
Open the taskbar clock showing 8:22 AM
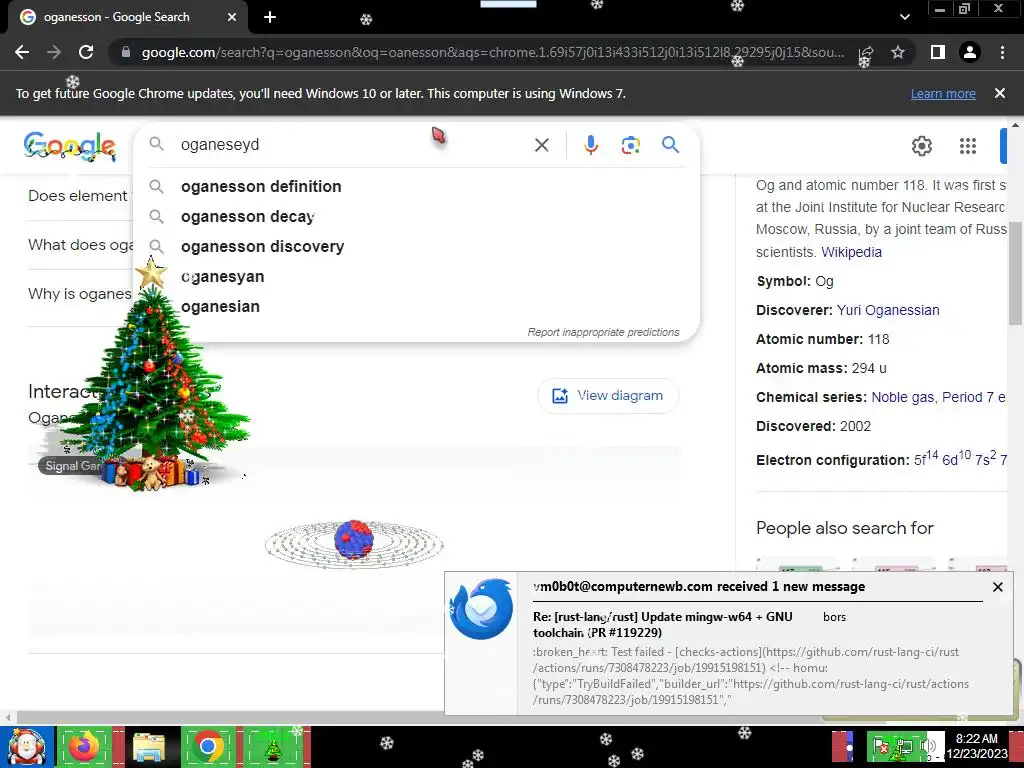coord(977,746)
